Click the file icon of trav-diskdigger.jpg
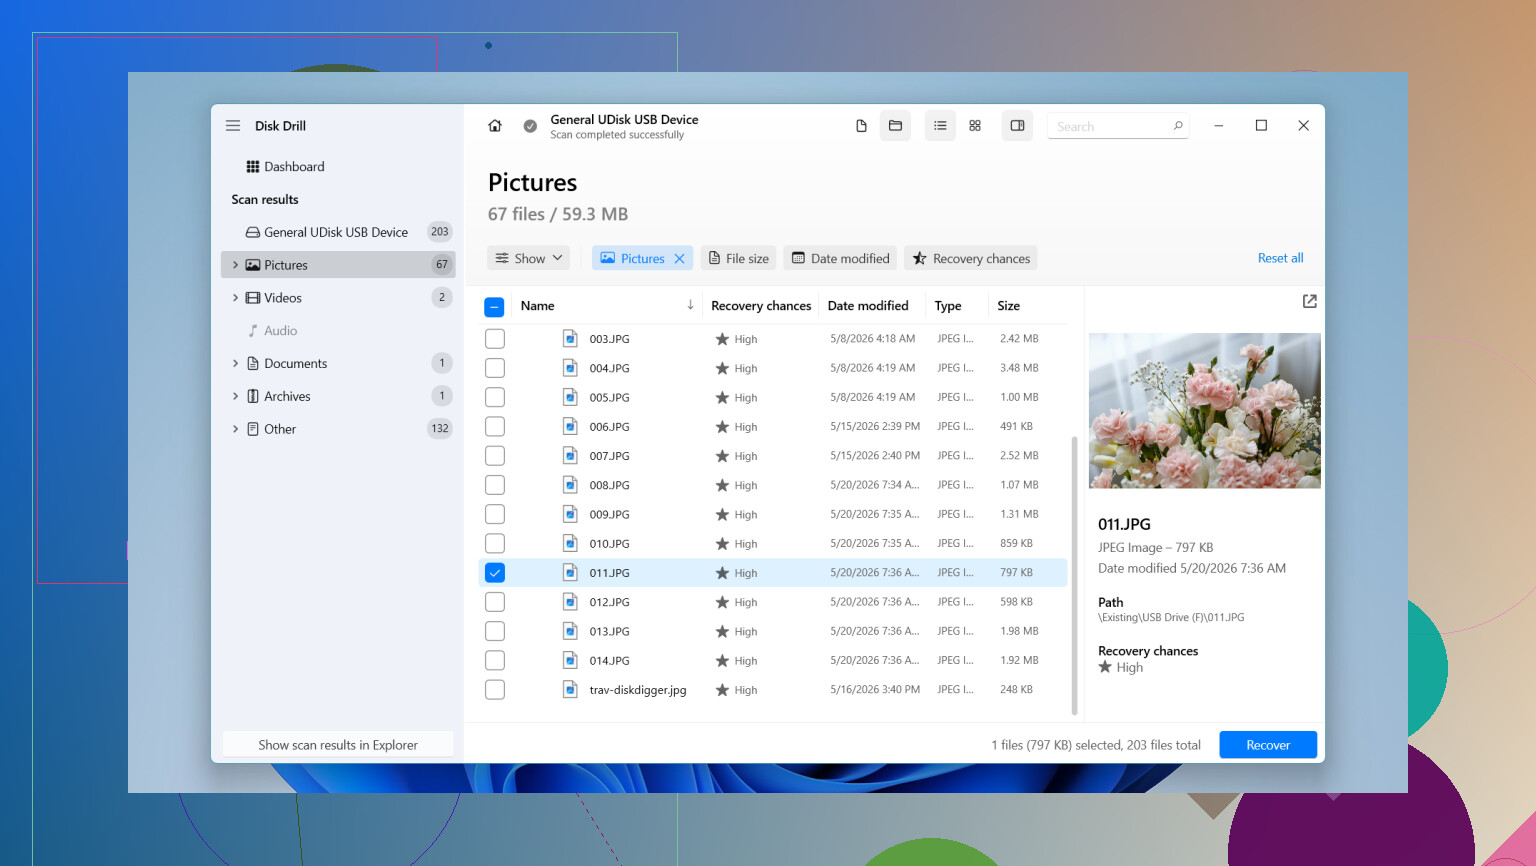1536x866 pixels. 570,690
